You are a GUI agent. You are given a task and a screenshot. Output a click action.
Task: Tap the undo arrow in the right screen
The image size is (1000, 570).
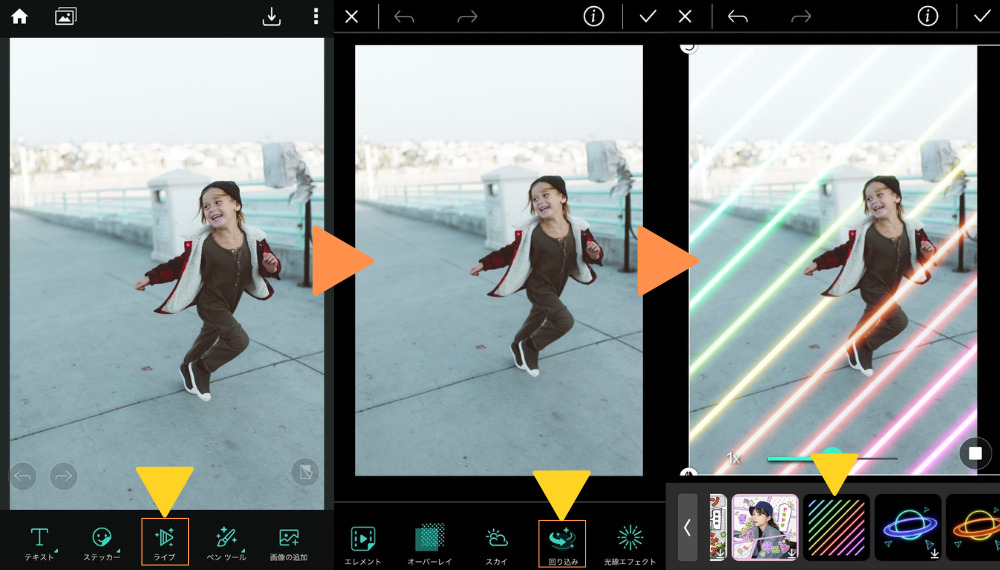click(x=738, y=17)
